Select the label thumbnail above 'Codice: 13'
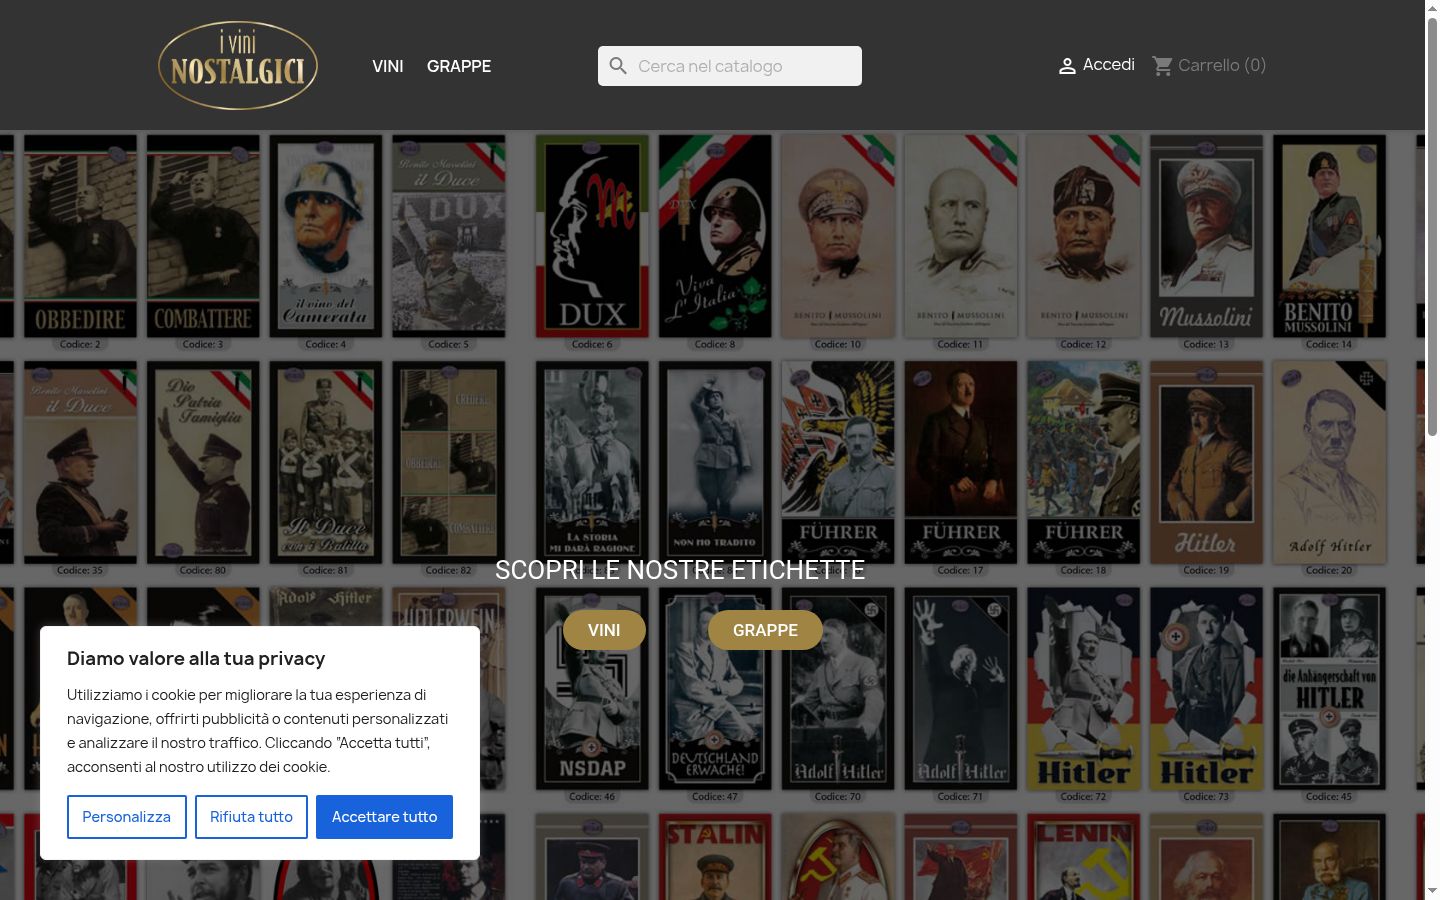Screen dimensions: 1440x900 pyautogui.click(x=1206, y=236)
